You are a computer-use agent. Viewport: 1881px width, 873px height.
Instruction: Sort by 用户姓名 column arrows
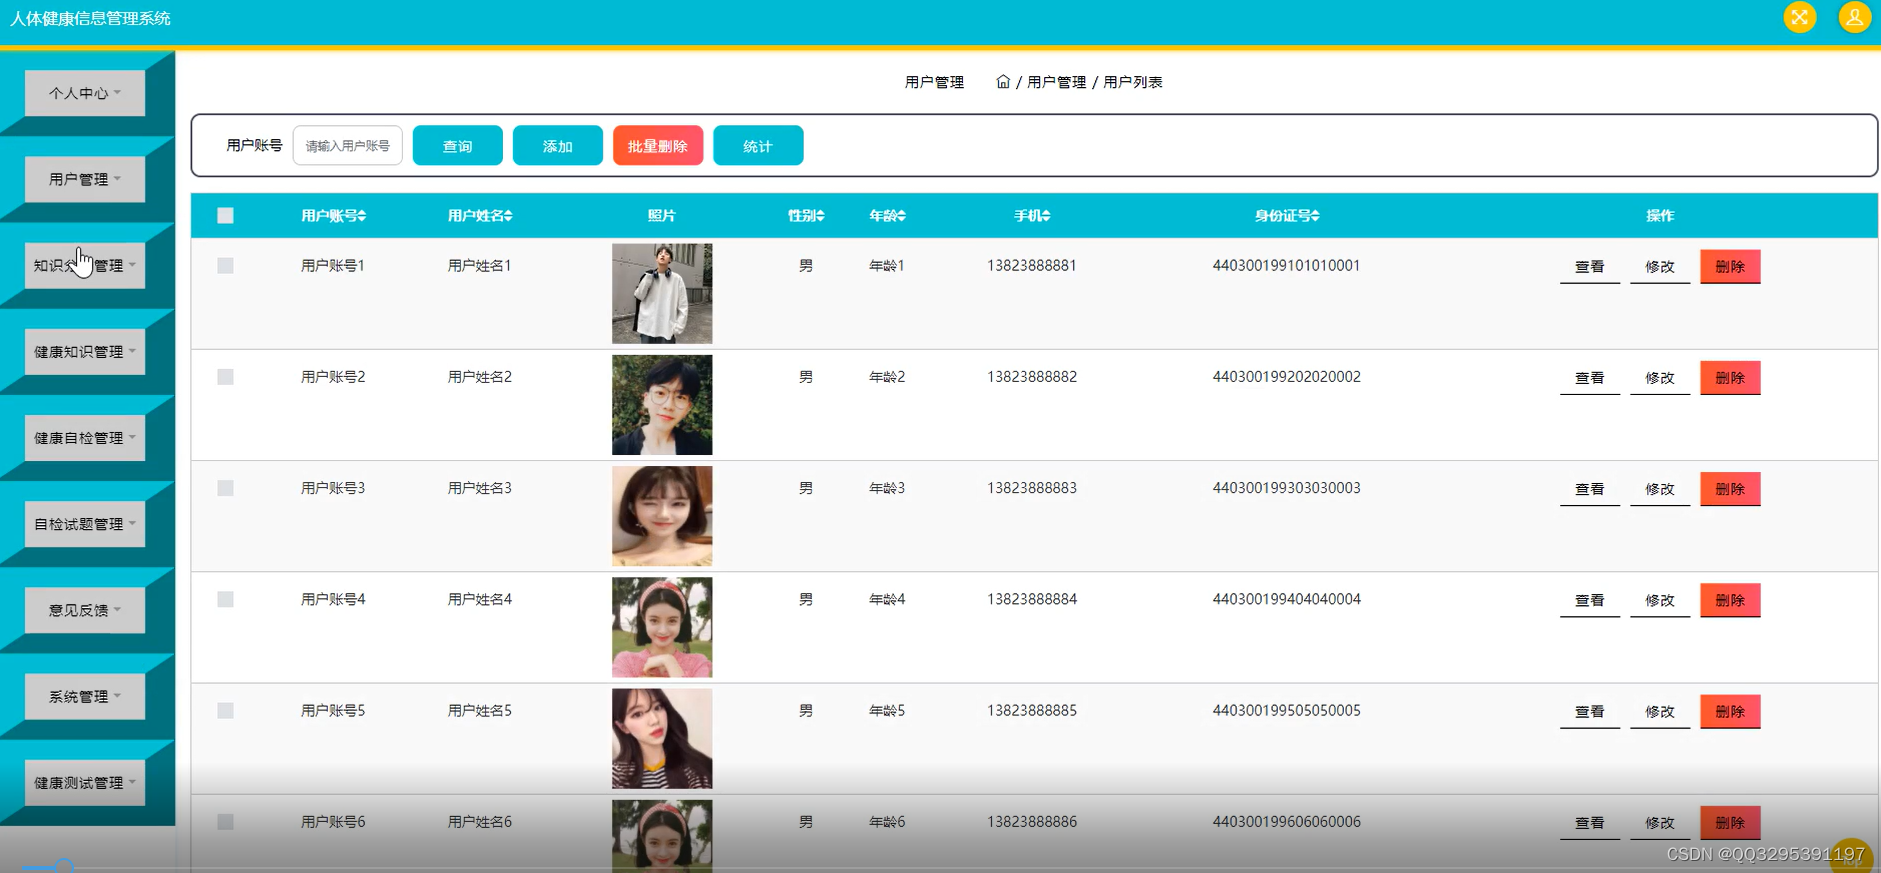(509, 216)
